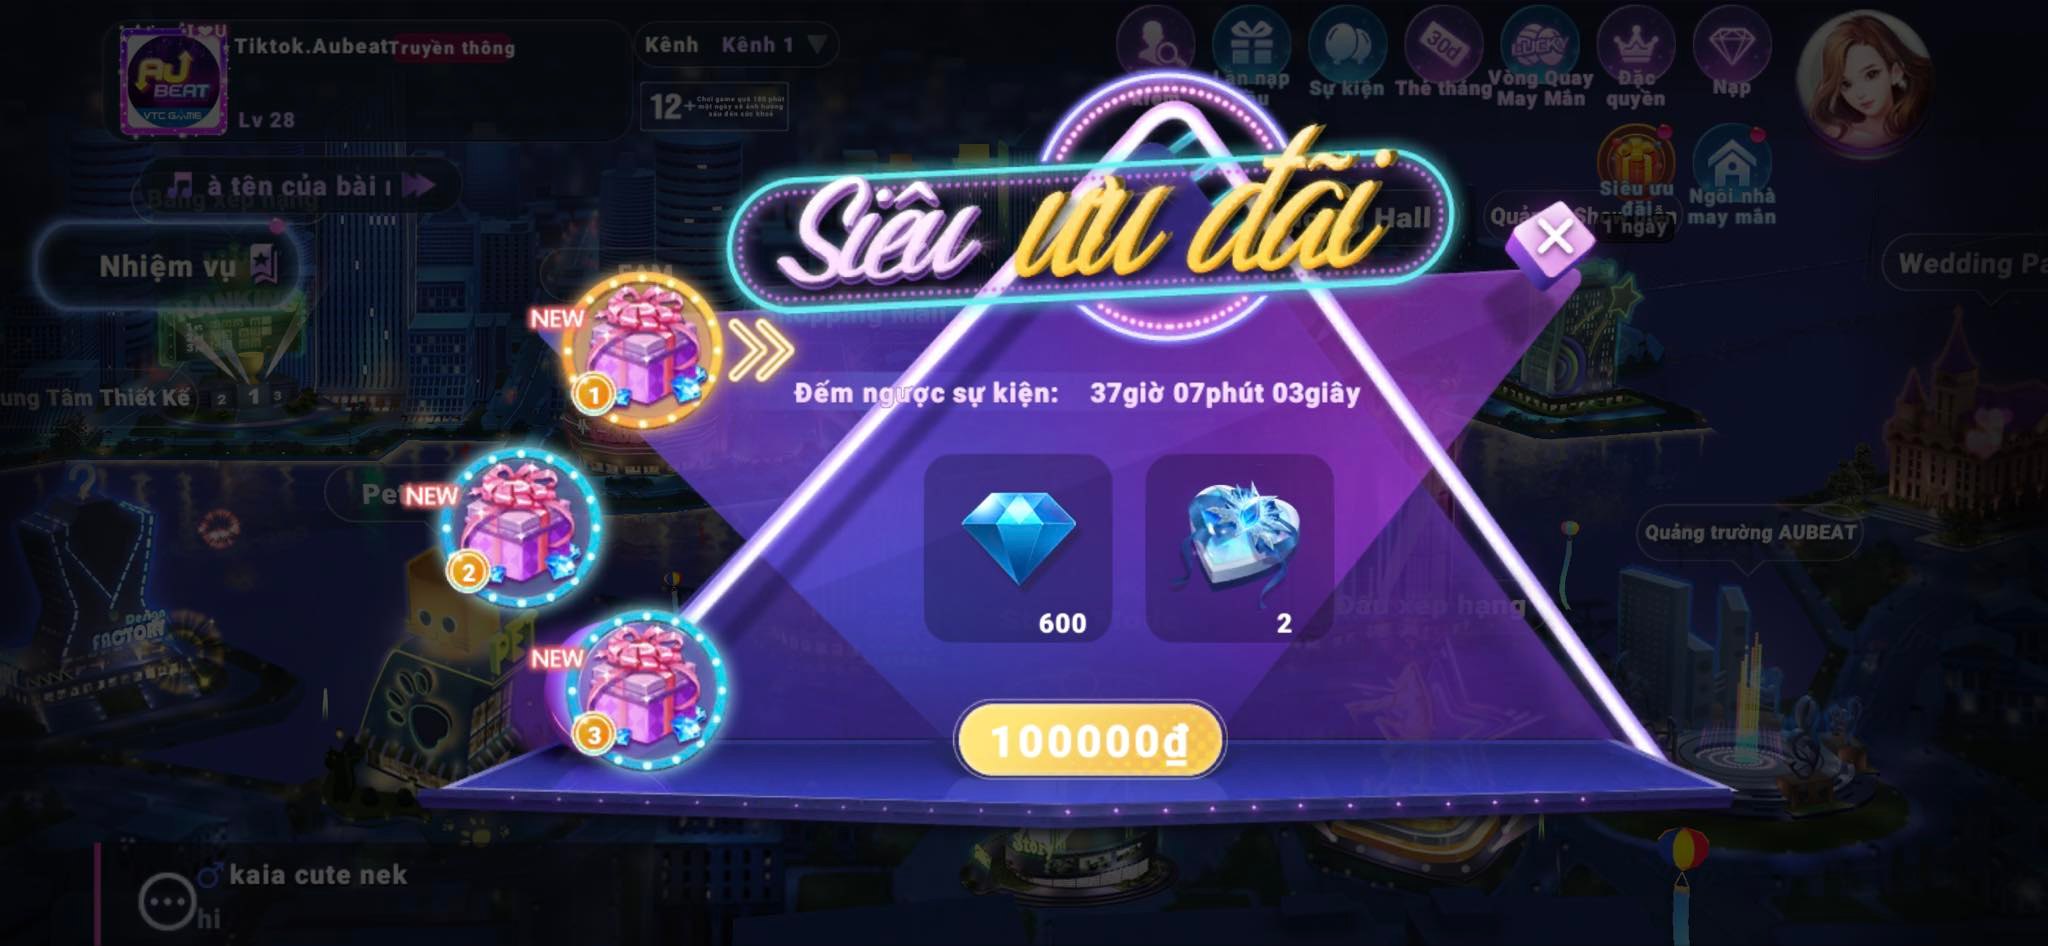Open Ngôi nhà may mắn house icon
This screenshot has height=946, width=2048.
1732,177
